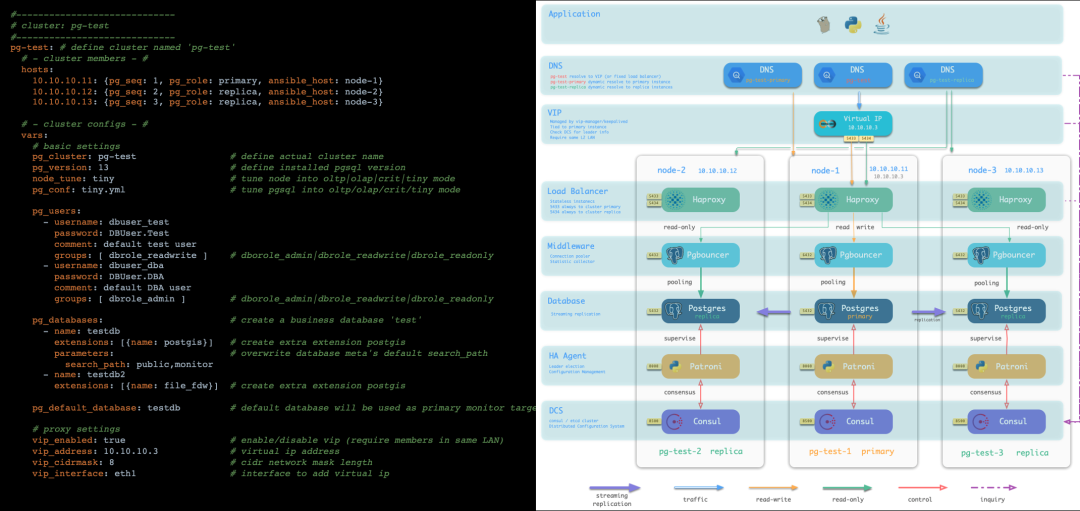
Task: Click the 5433 port tag under Virtual IP
Action: coord(851,139)
